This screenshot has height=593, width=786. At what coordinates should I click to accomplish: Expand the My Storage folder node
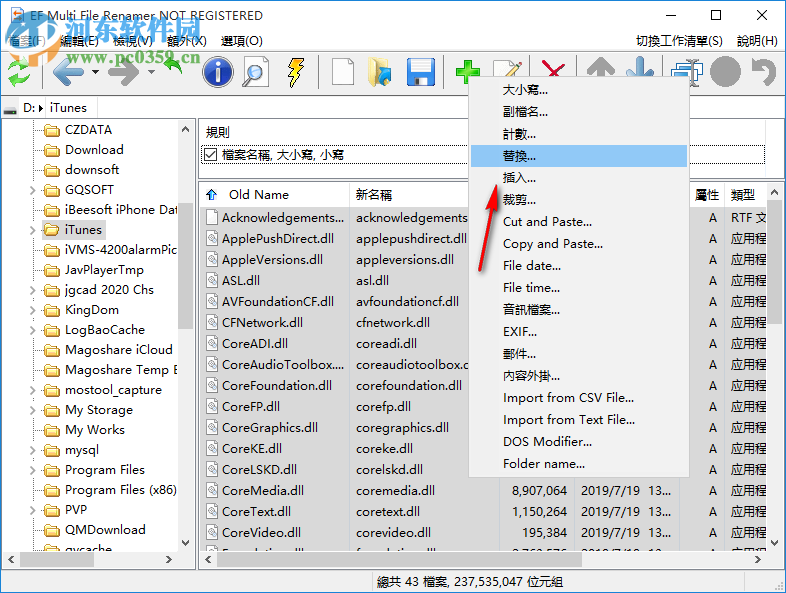33,410
